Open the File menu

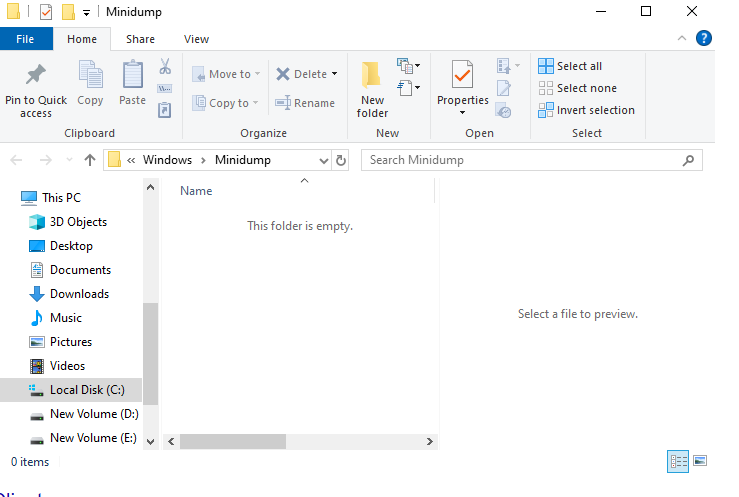pos(25,39)
